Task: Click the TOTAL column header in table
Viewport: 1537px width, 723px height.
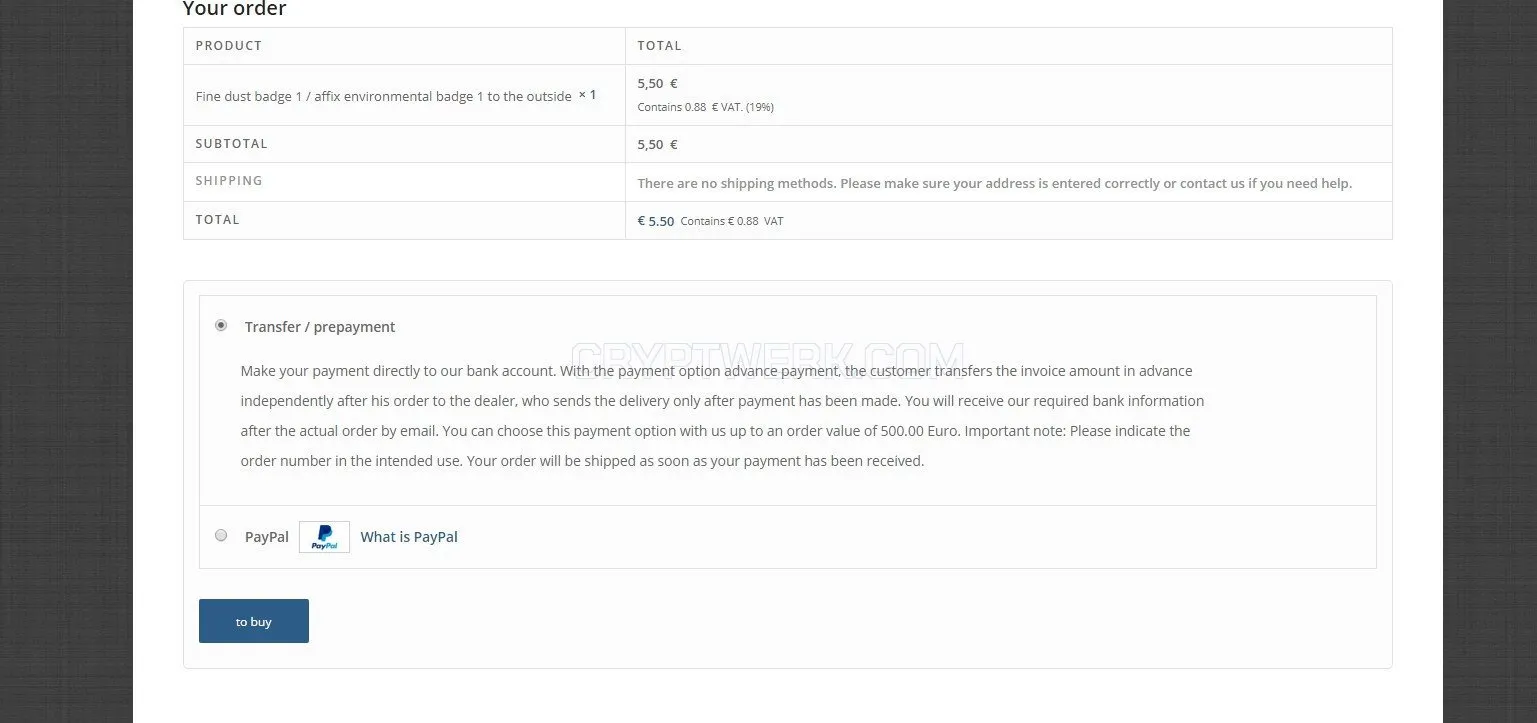Action: click(x=659, y=46)
